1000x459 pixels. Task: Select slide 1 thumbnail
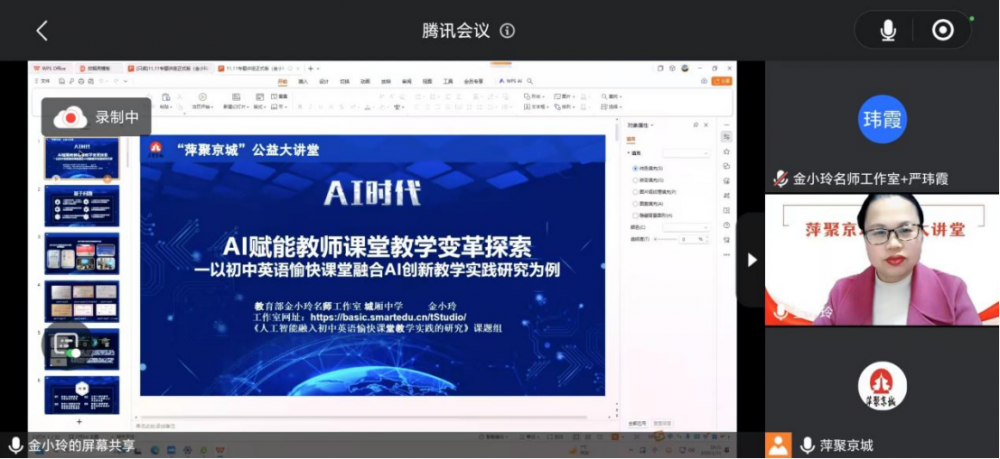click(81, 158)
